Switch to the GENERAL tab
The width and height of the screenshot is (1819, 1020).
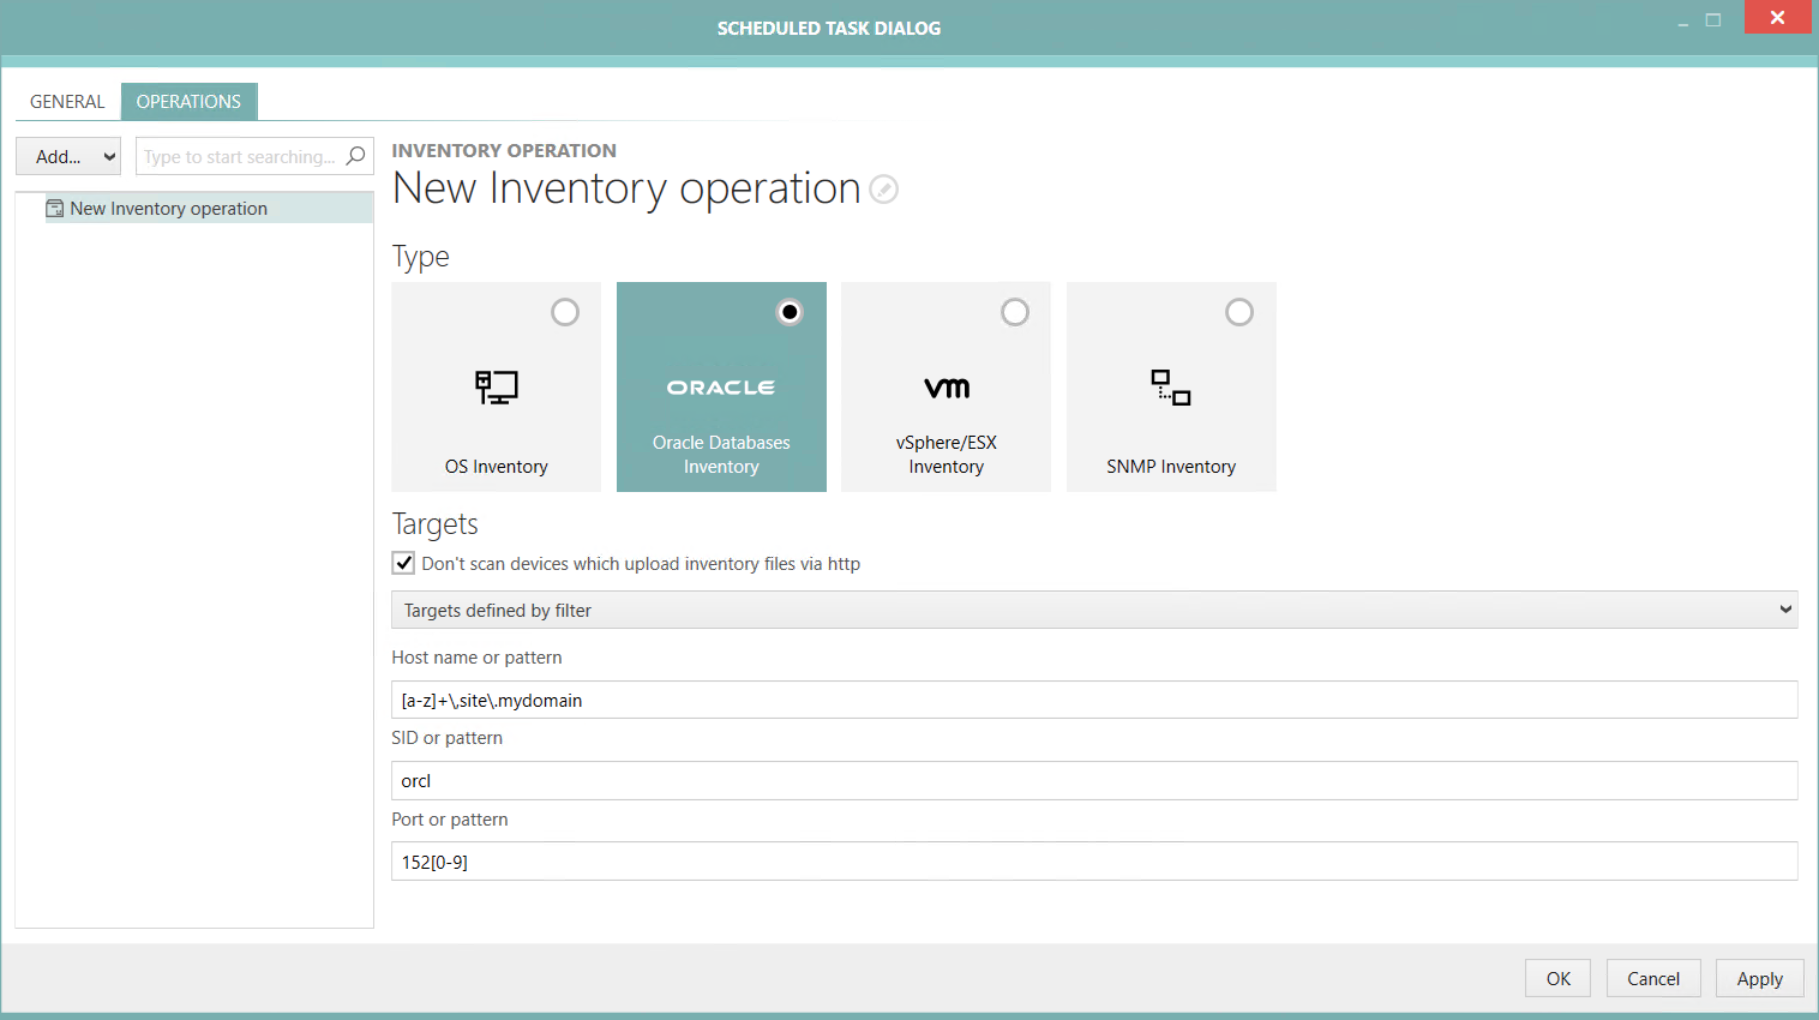(66, 101)
